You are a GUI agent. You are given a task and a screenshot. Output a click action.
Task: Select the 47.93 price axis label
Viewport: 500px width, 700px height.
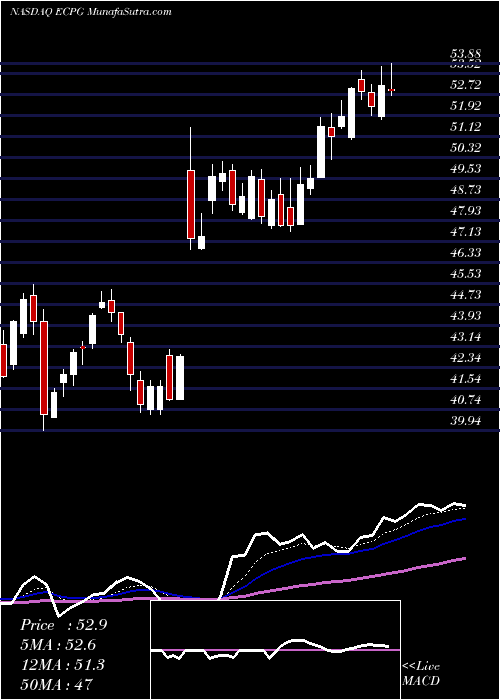[466, 210]
